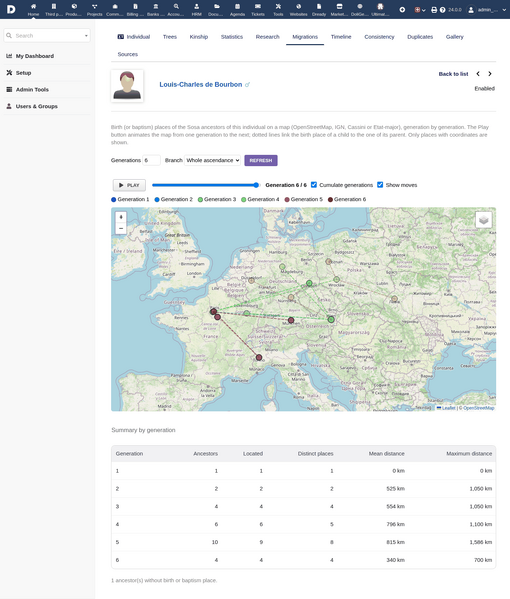
Task: Open the admin user menu
Action: [x=487, y=10]
